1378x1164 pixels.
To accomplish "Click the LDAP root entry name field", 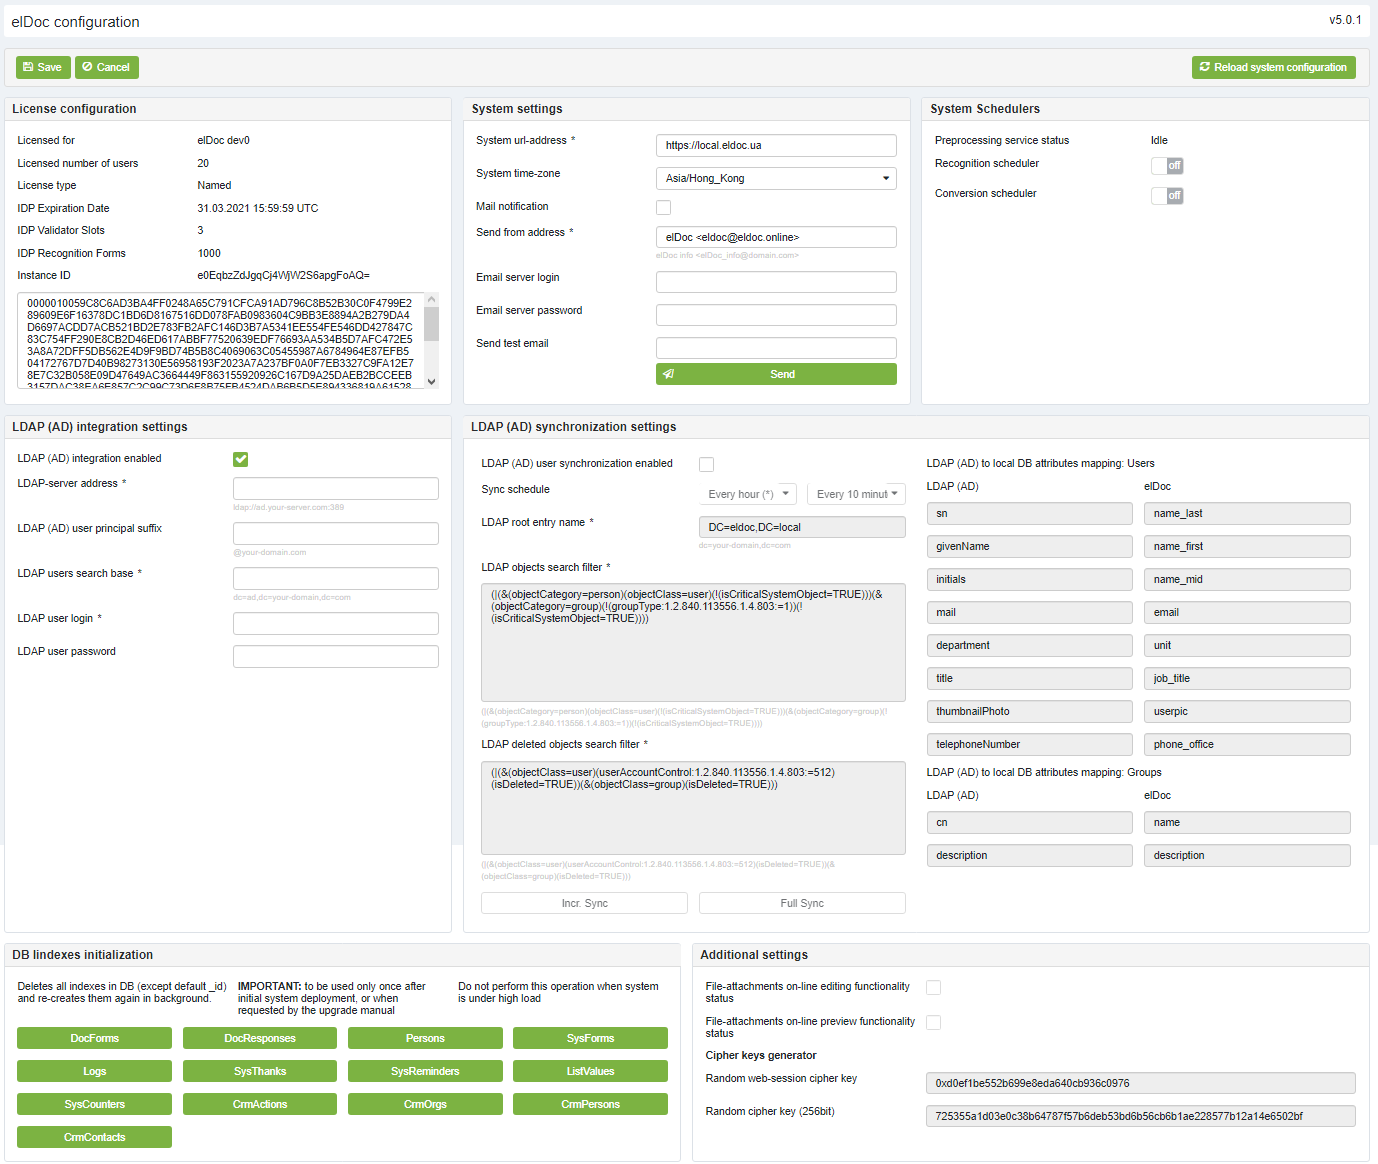I will click(x=802, y=527).
